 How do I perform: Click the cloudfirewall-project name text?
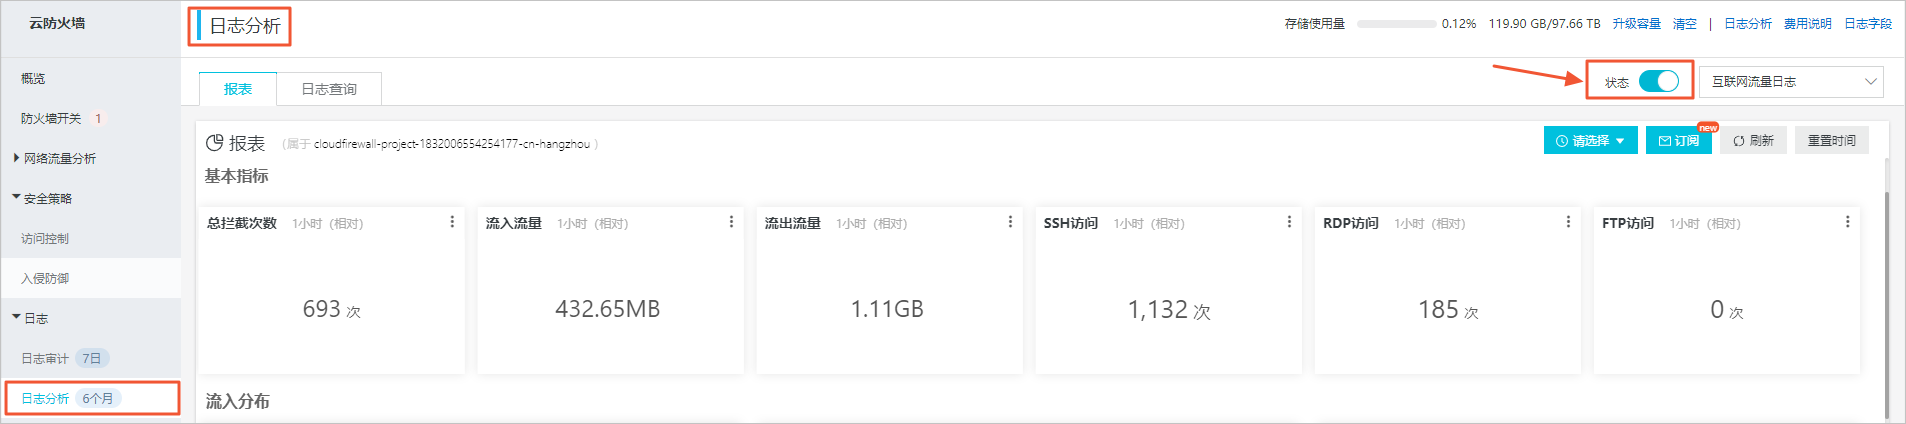click(x=452, y=144)
